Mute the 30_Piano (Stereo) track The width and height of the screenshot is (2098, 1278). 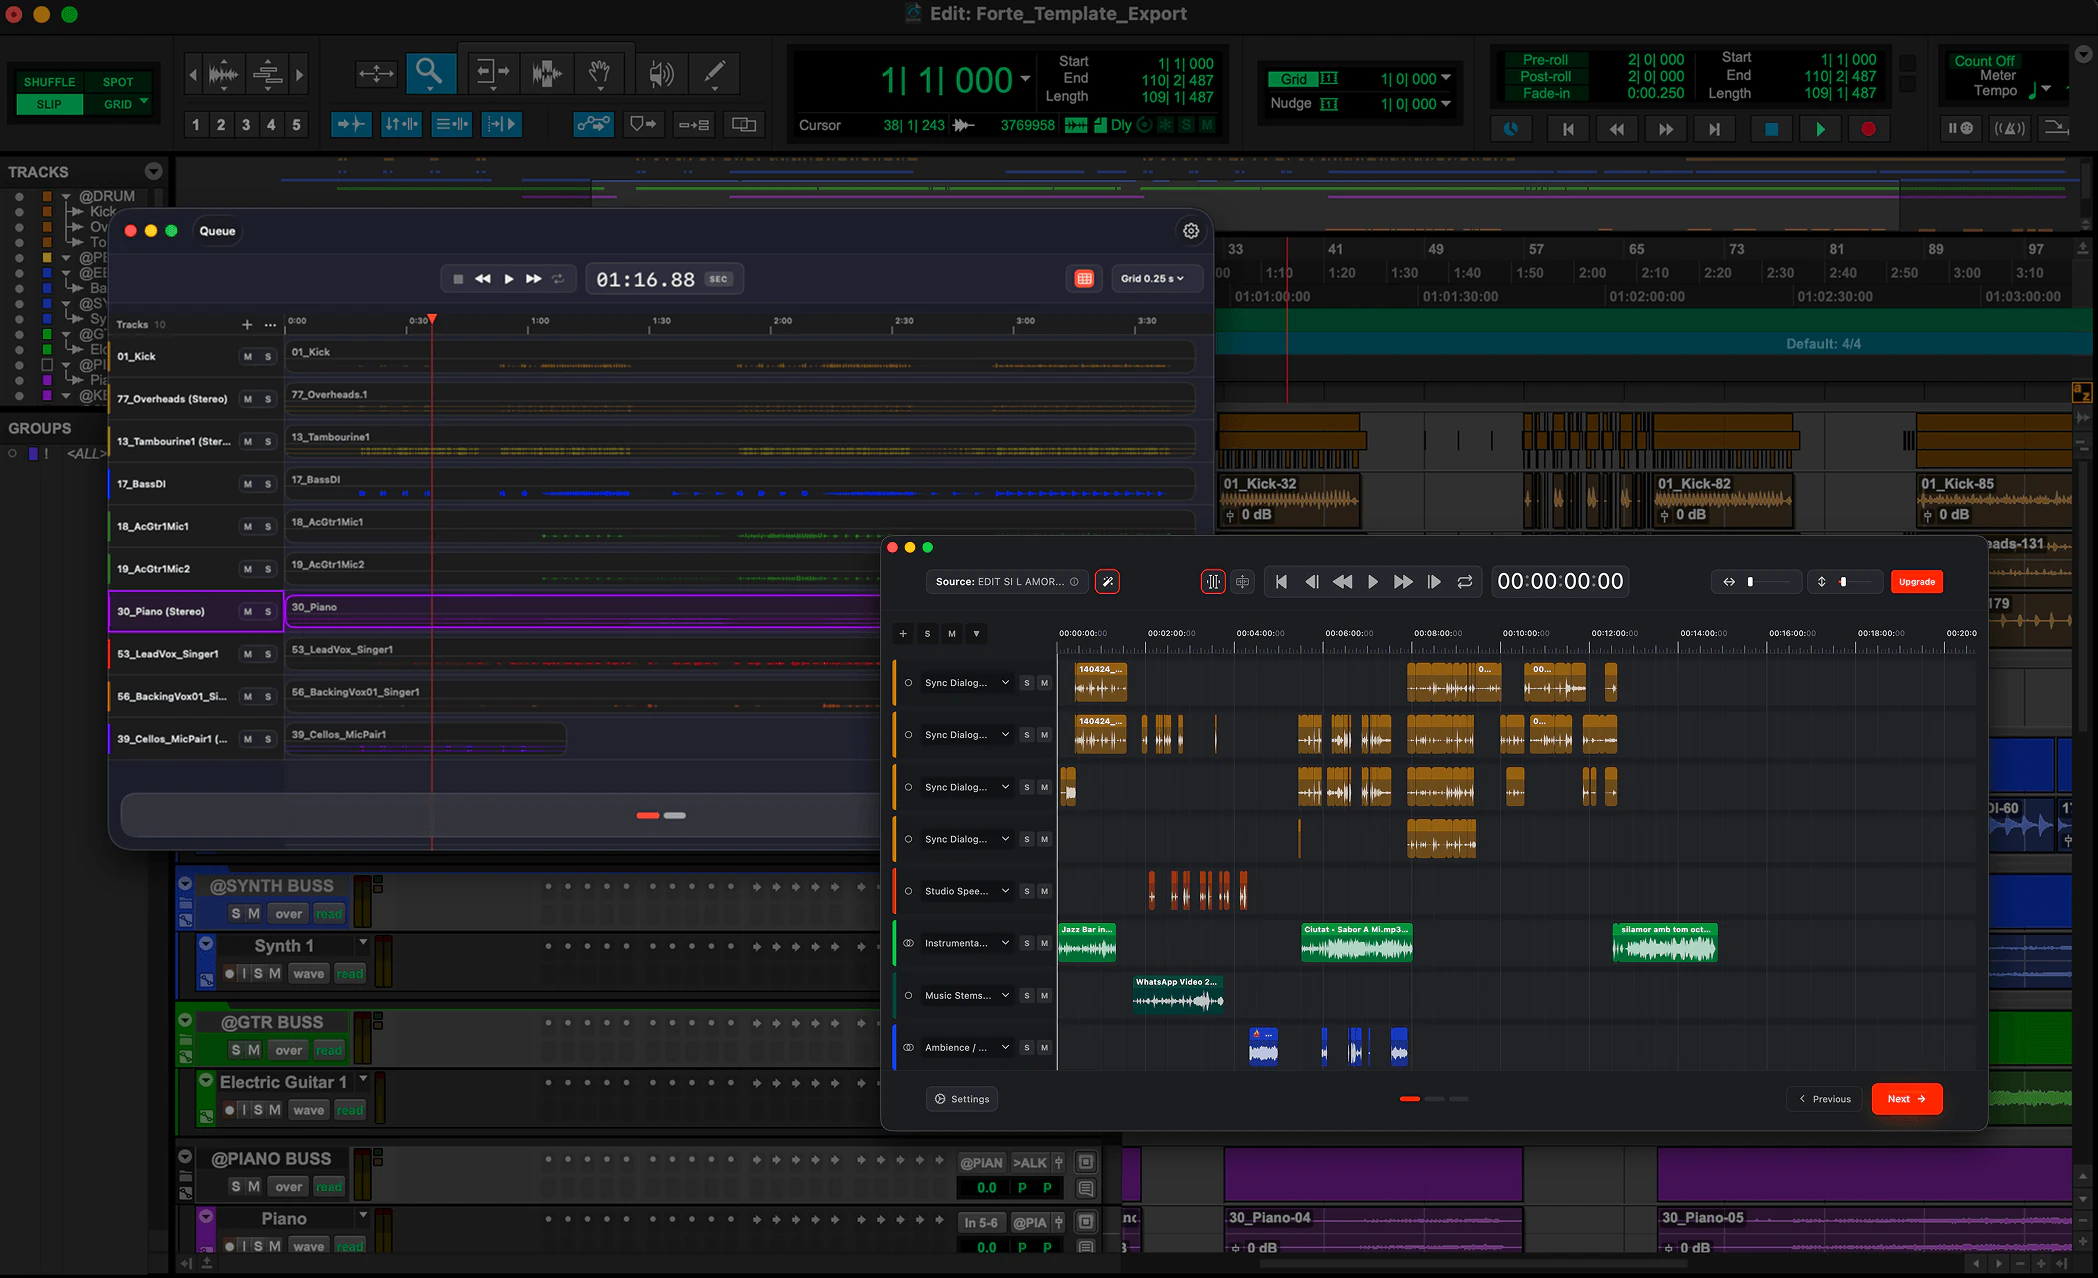point(247,612)
